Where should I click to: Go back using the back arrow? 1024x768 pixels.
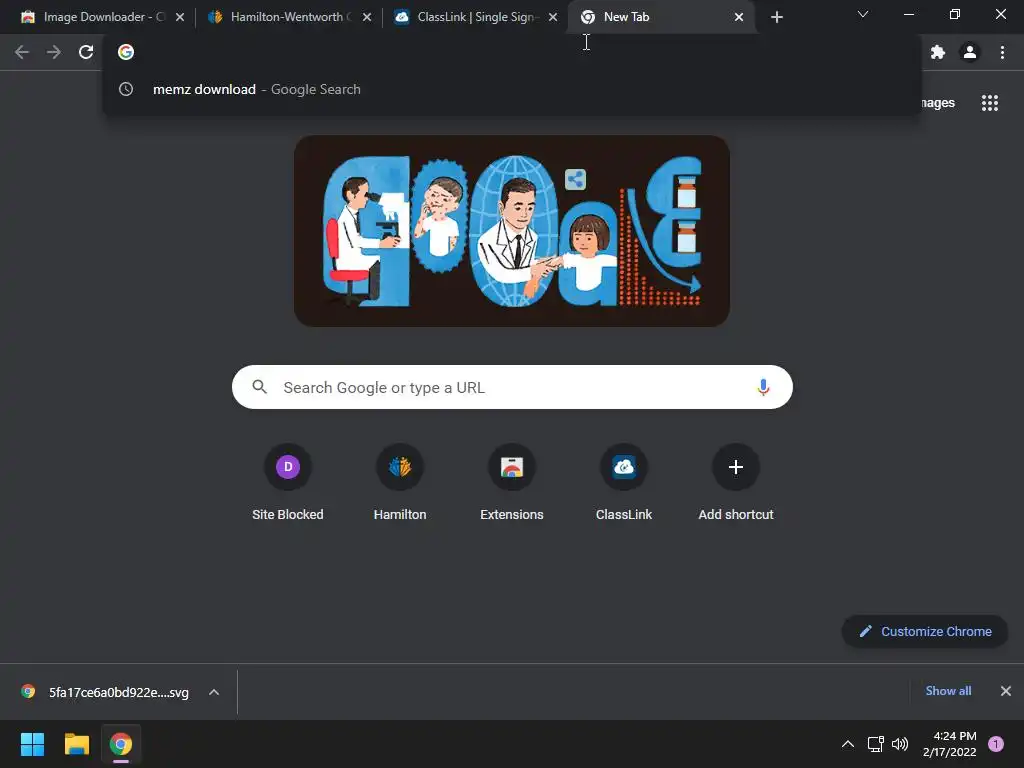click(22, 52)
